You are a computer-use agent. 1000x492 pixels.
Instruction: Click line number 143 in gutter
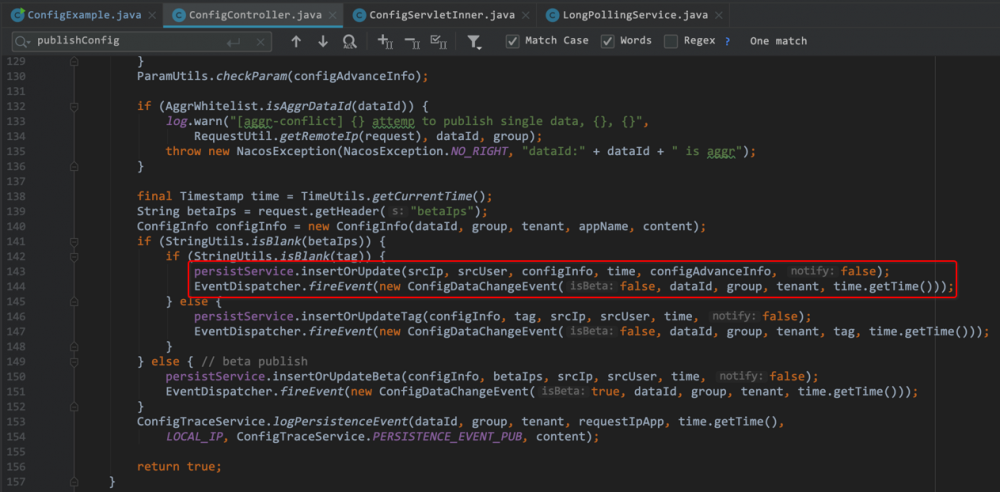[15, 271]
